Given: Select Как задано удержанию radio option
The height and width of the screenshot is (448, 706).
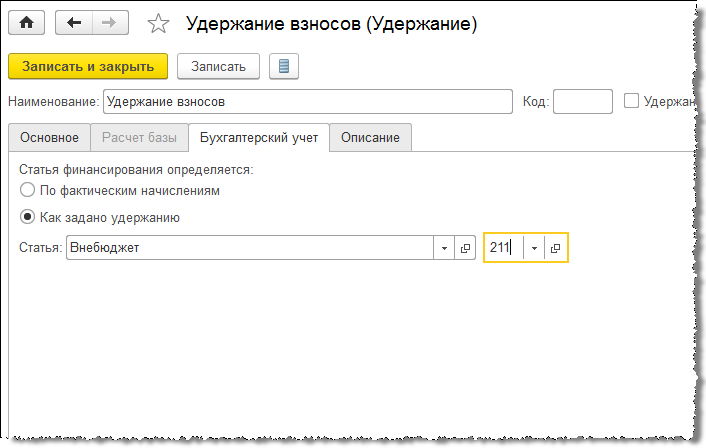Looking at the screenshot, I should [x=27, y=216].
